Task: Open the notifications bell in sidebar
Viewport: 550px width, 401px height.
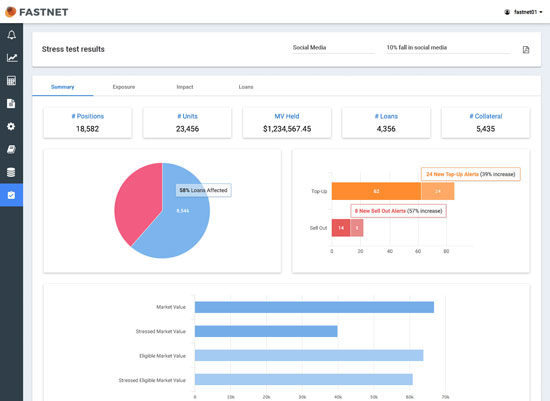Action: (12, 35)
